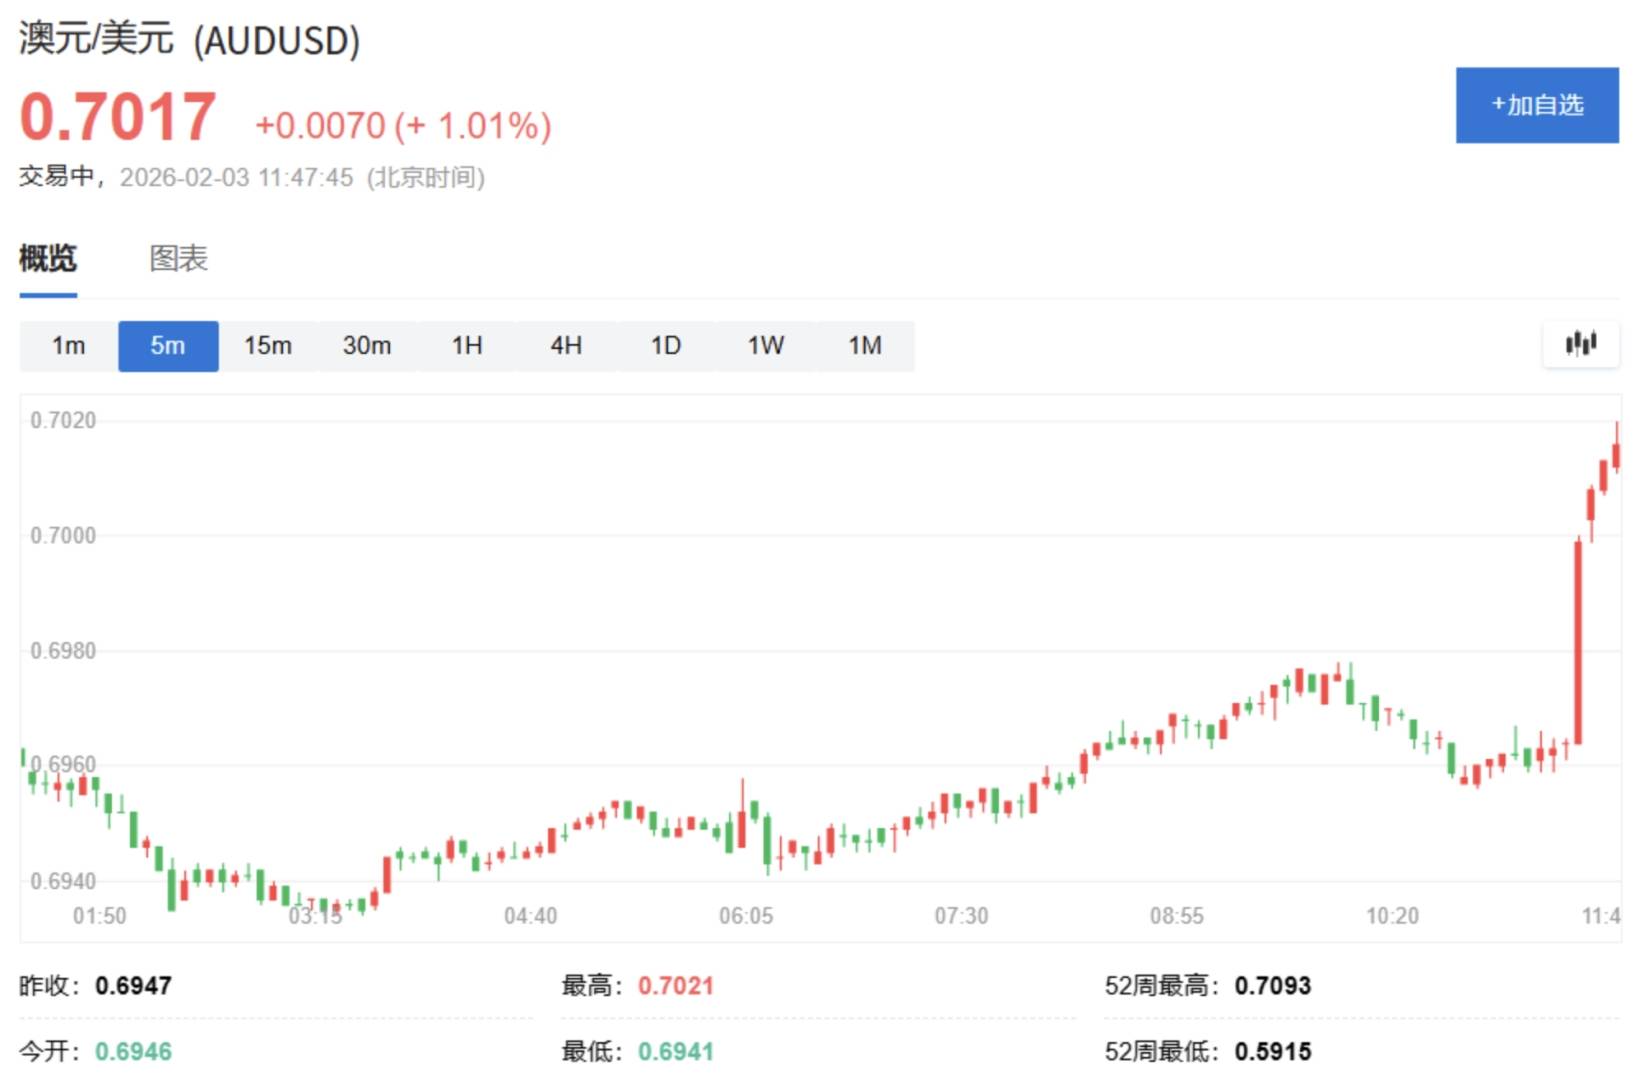Viewport: 1639px width, 1080px height.
Task: Open the candlestick chart style icon
Action: [1581, 343]
